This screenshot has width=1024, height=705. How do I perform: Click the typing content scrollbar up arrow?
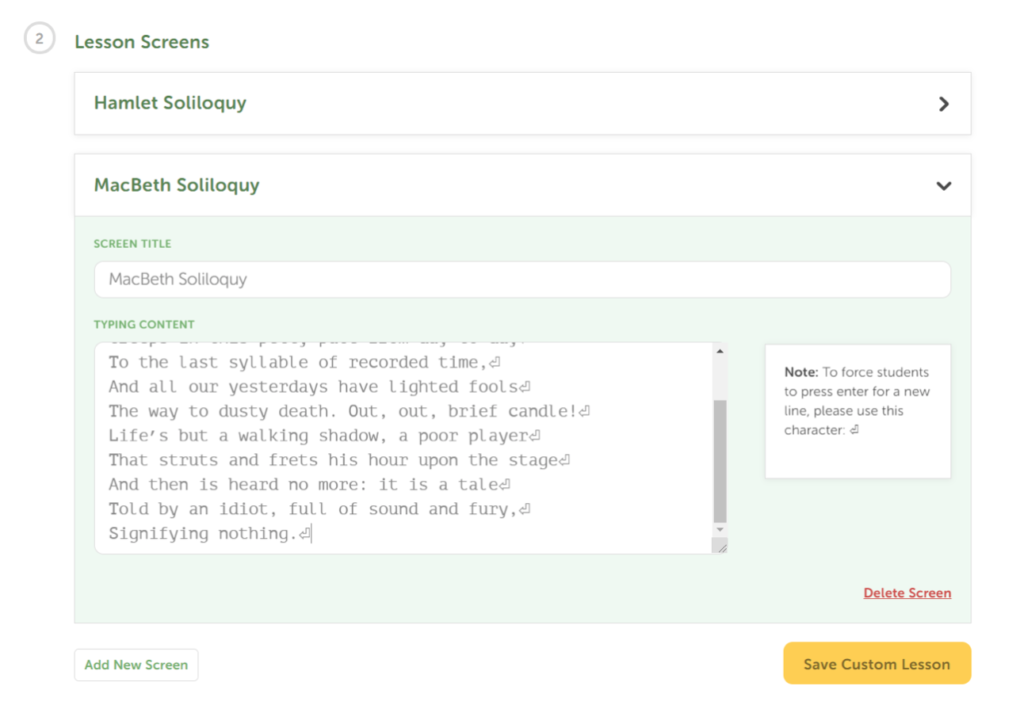point(720,351)
